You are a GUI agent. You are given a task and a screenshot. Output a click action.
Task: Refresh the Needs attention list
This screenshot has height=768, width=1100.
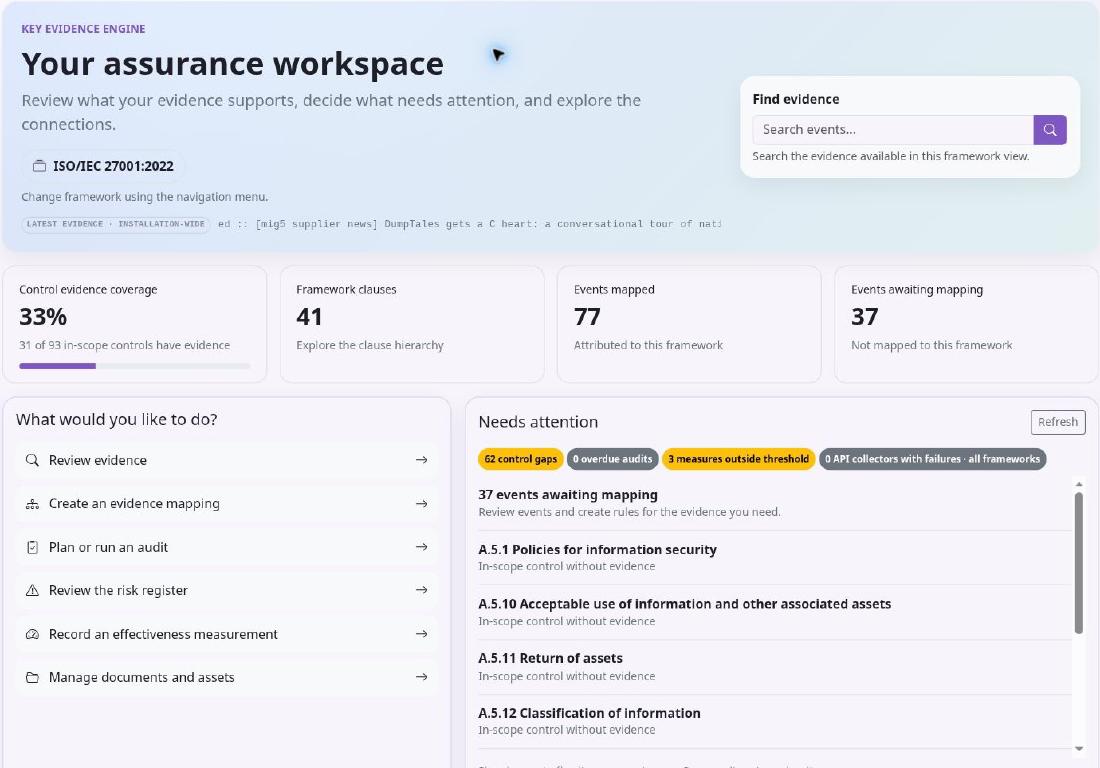tap(1058, 422)
